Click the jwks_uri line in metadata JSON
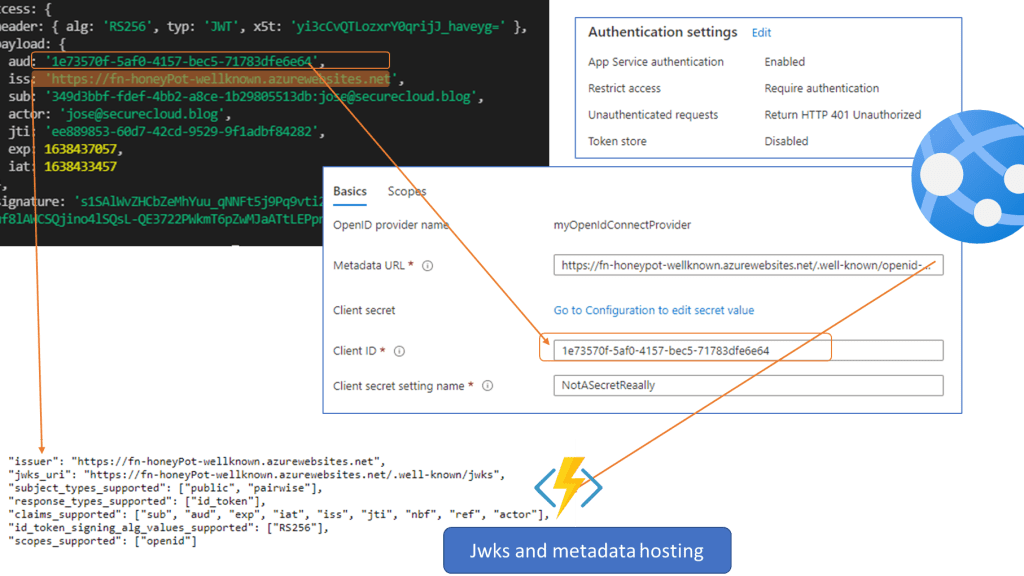 tap(261, 475)
